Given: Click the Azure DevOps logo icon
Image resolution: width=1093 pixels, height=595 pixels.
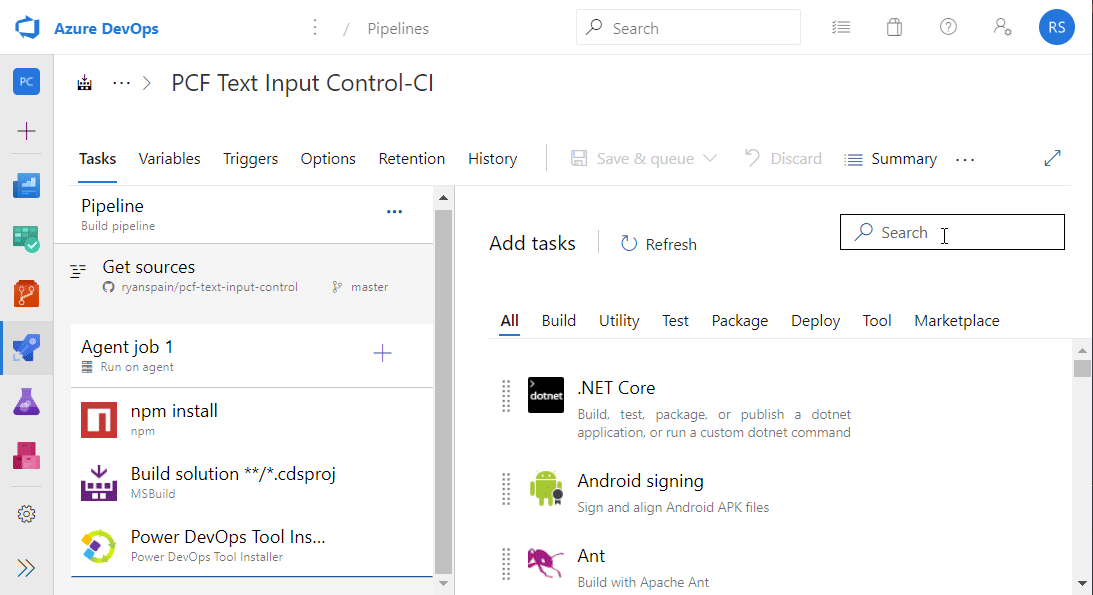Looking at the screenshot, I should [x=27, y=28].
